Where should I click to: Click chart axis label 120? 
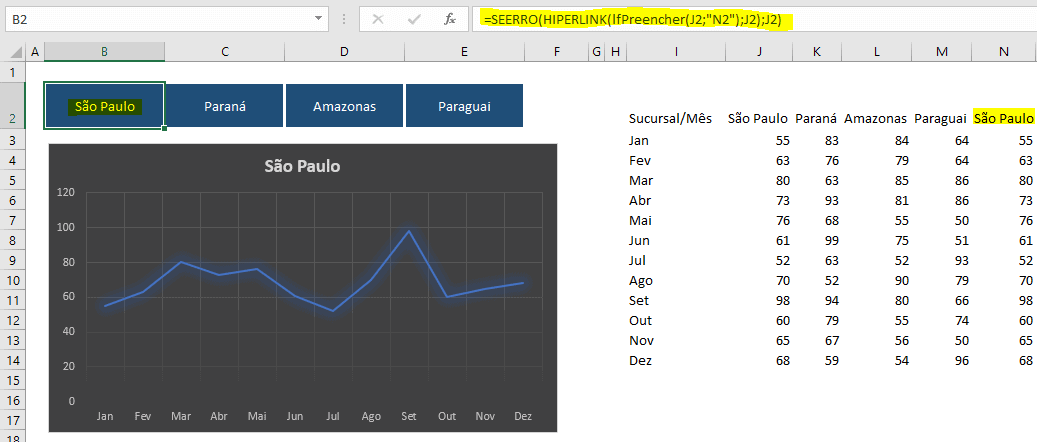pyautogui.click(x=66, y=193)
